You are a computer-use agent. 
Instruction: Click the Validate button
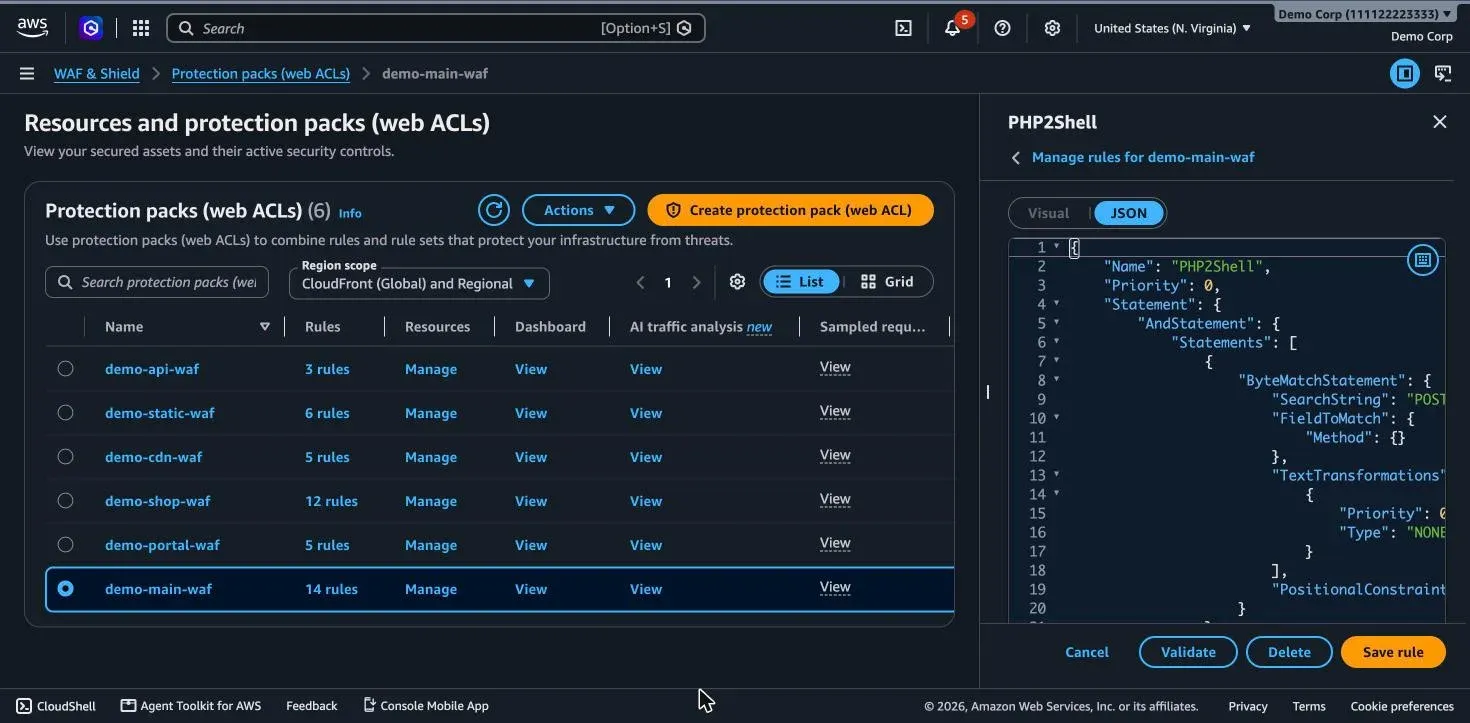(x=1188, y=652)
